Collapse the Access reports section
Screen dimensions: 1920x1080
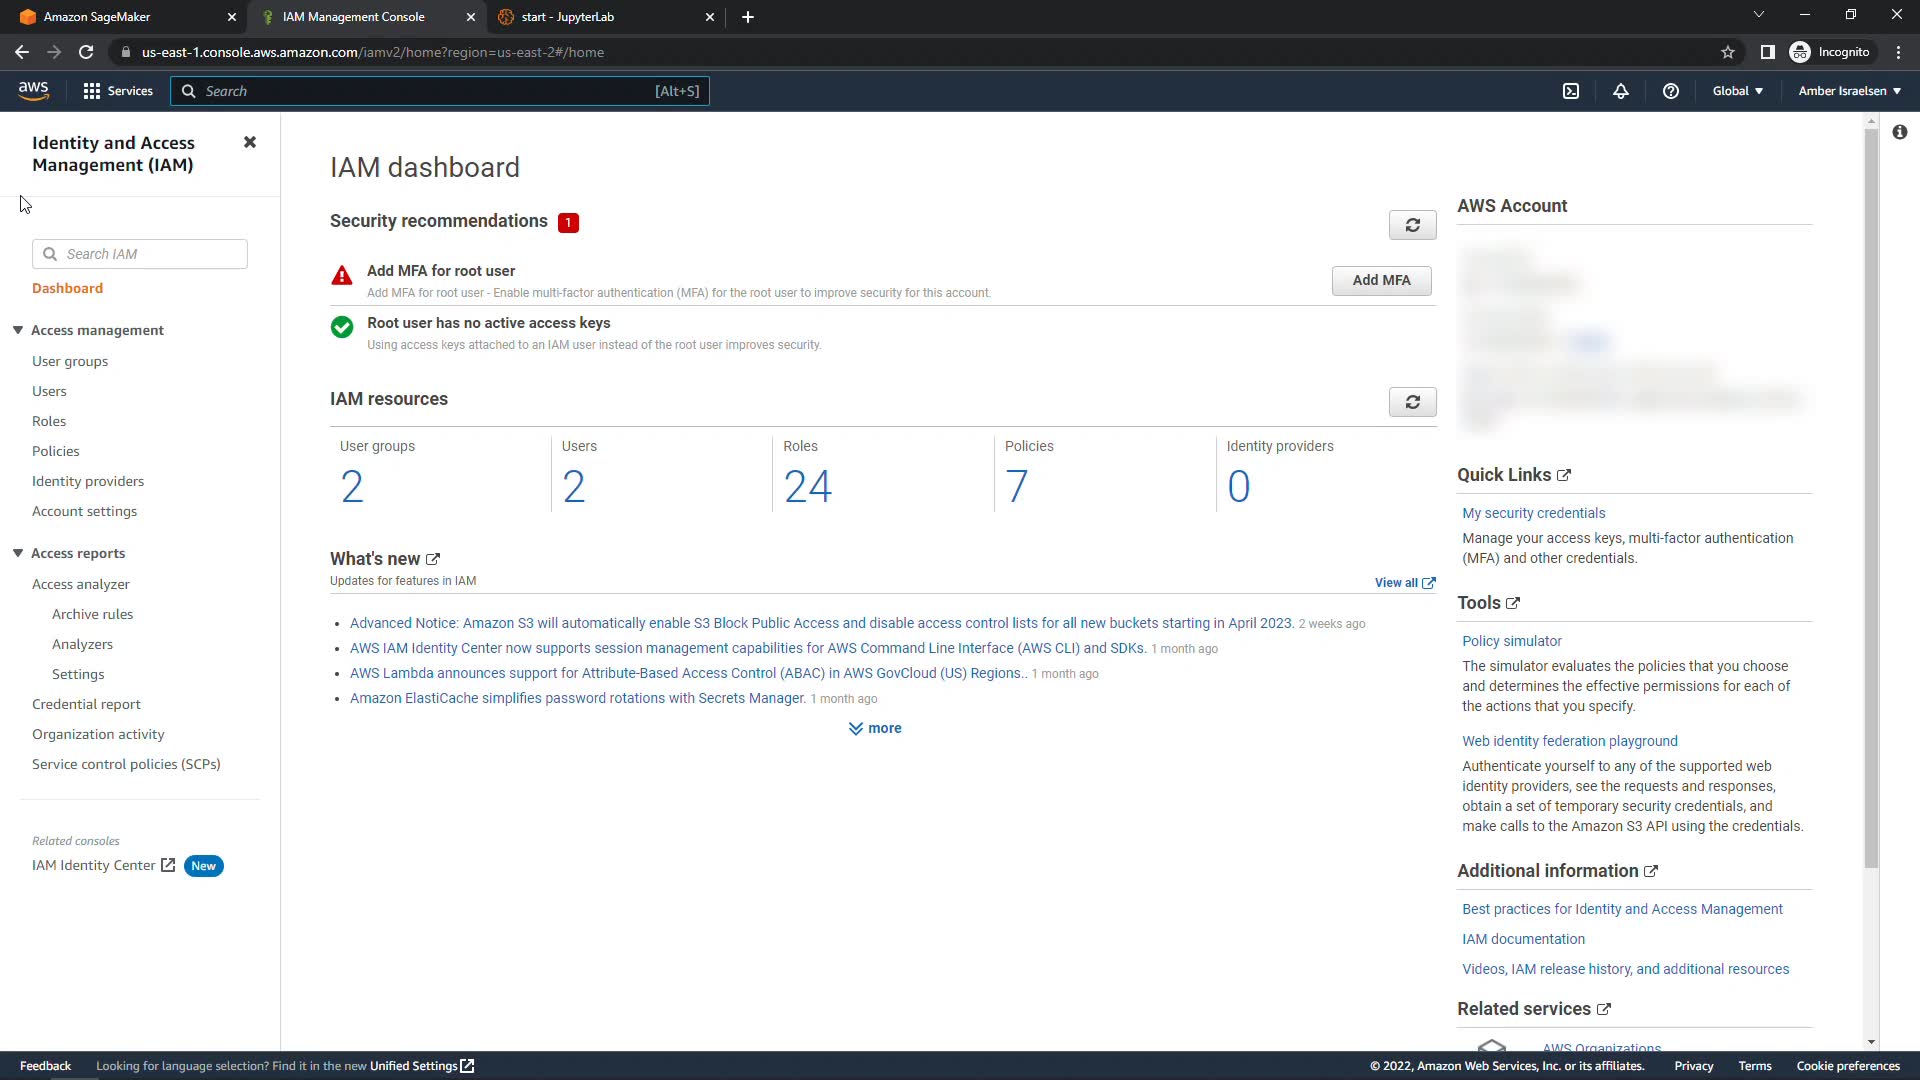coord(18,553)
